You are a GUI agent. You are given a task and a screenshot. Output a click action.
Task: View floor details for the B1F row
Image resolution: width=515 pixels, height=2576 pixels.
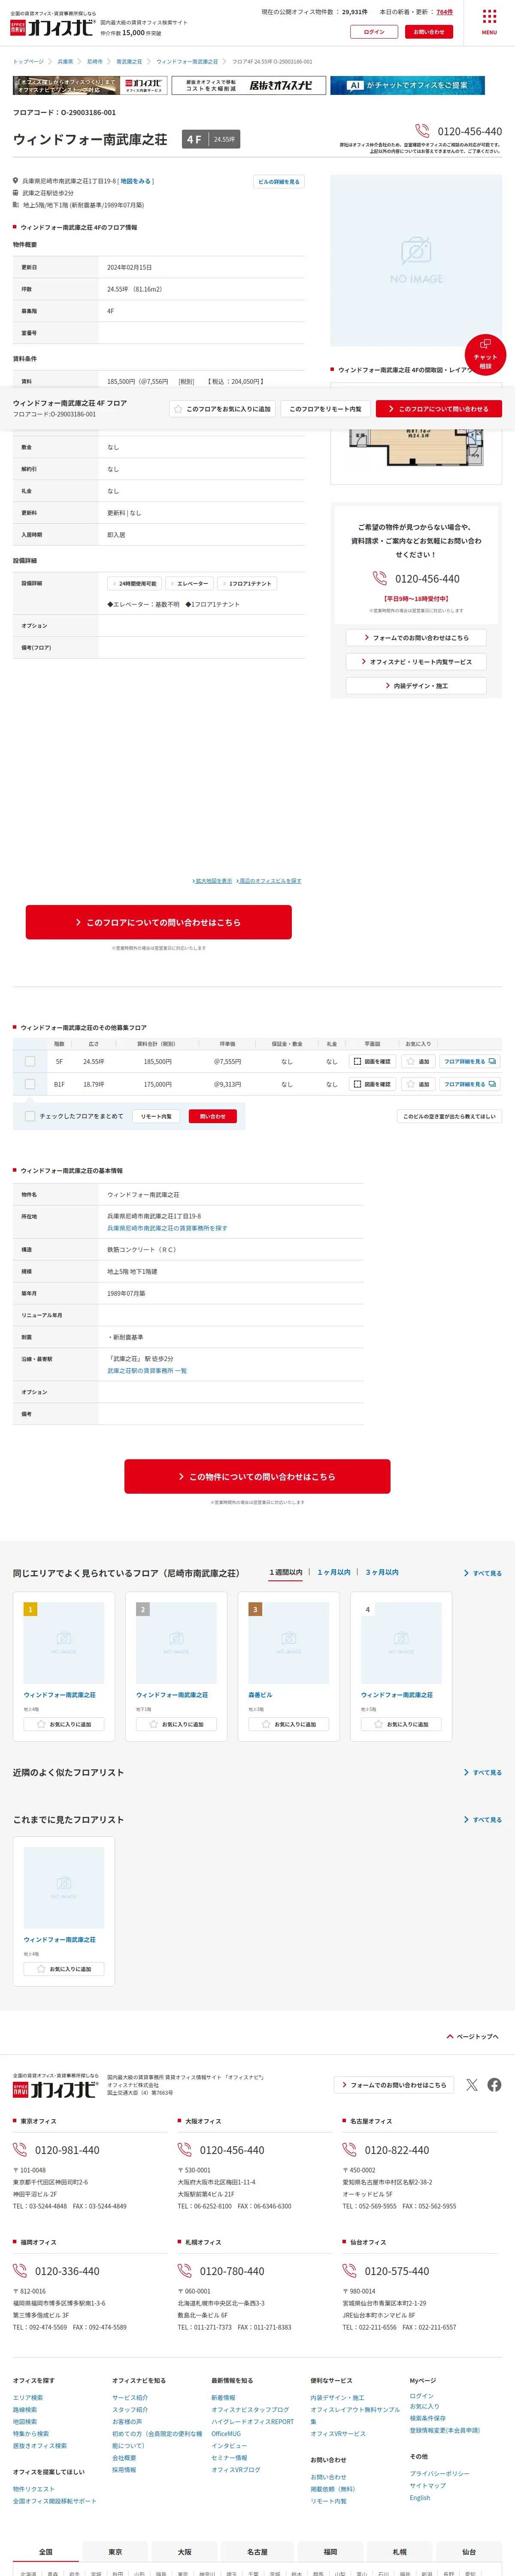pos(469,1084)
